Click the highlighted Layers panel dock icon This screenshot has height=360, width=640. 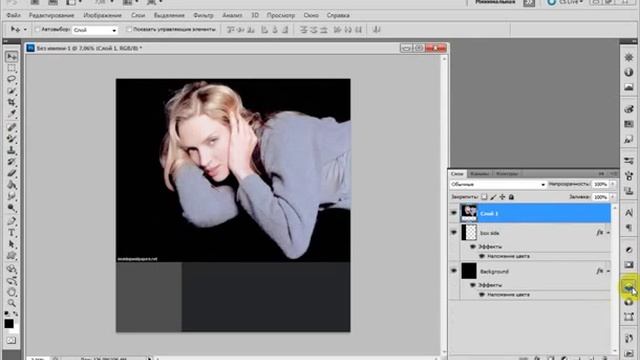pos(629,287)
